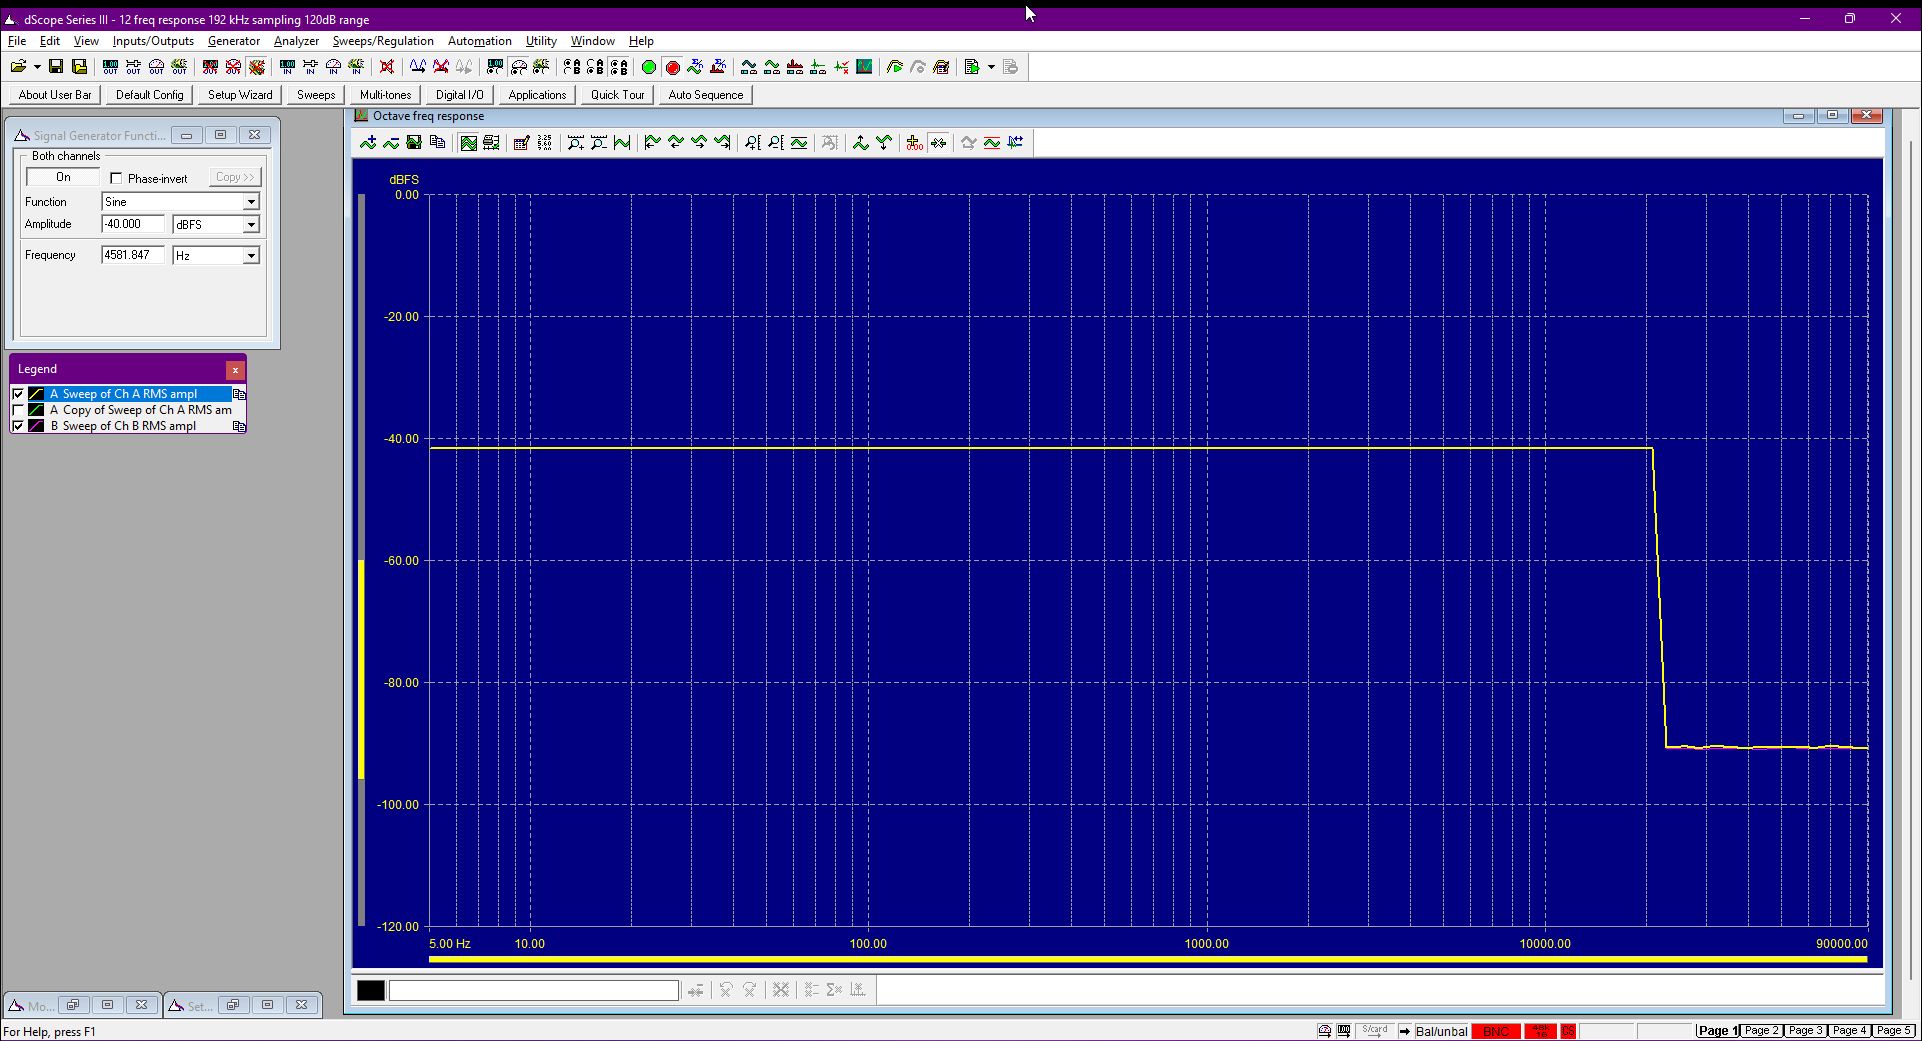Click the red circle stop button
Image resolution: width=1922 pixels, height=1041 pixels.
coord(673,67)
